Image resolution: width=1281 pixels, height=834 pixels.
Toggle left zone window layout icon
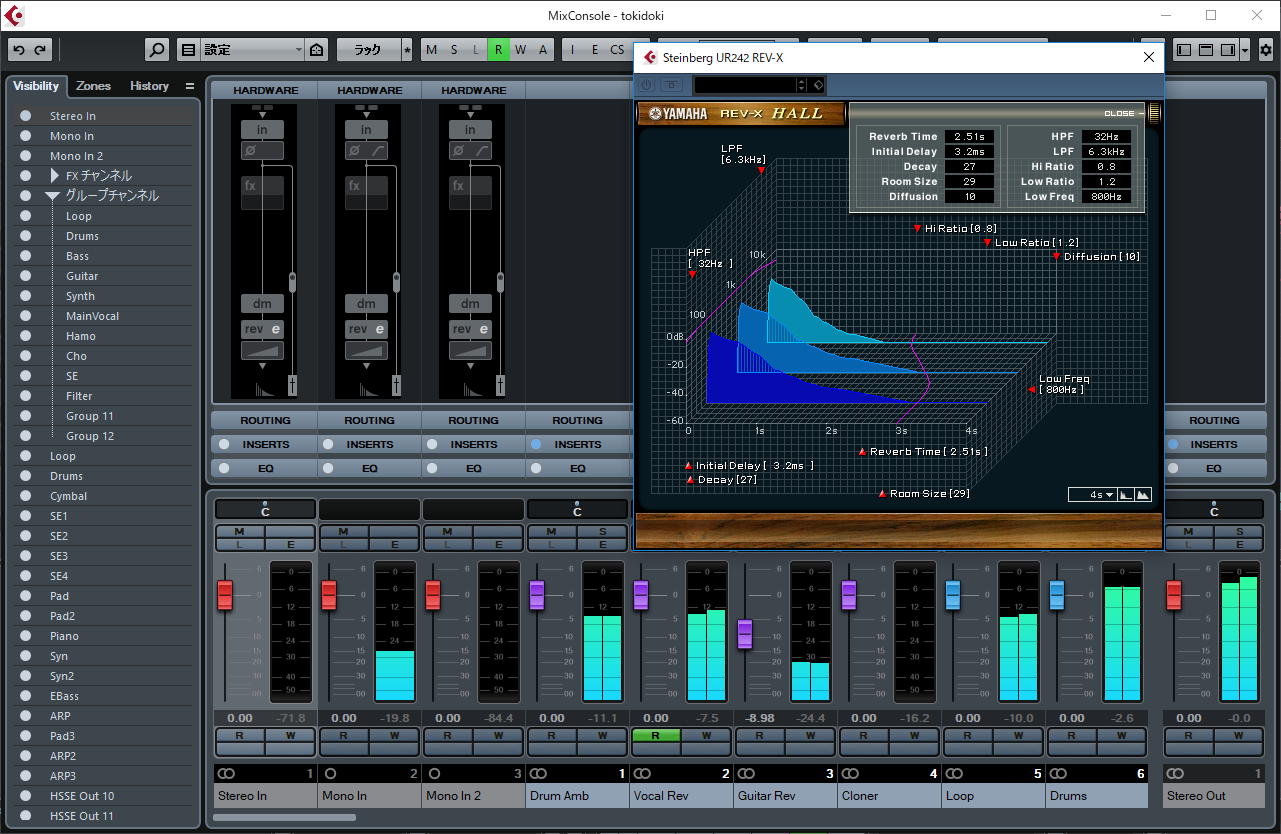click(1184, 50)
